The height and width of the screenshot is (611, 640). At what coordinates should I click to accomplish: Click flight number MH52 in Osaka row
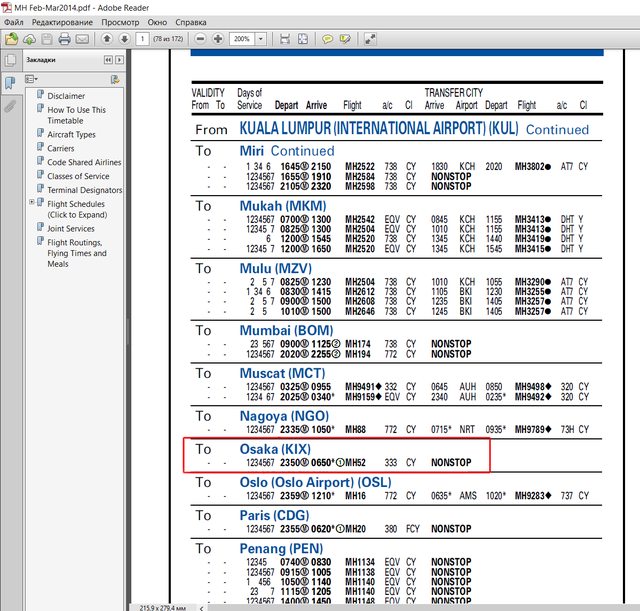(x=356, y=462)
